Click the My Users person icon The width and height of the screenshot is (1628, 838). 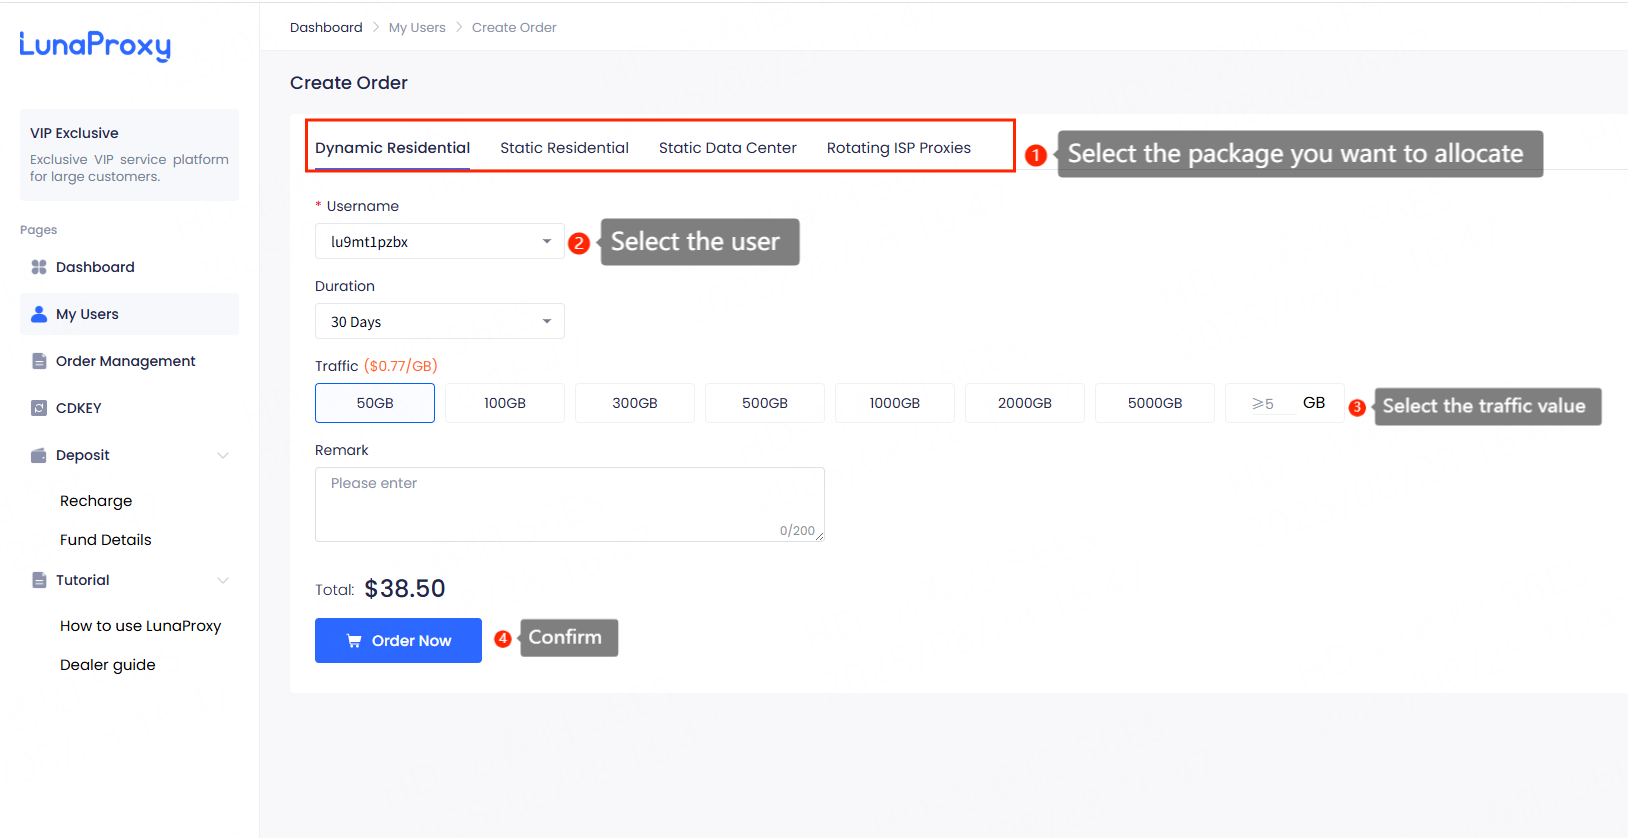(39, 314)
